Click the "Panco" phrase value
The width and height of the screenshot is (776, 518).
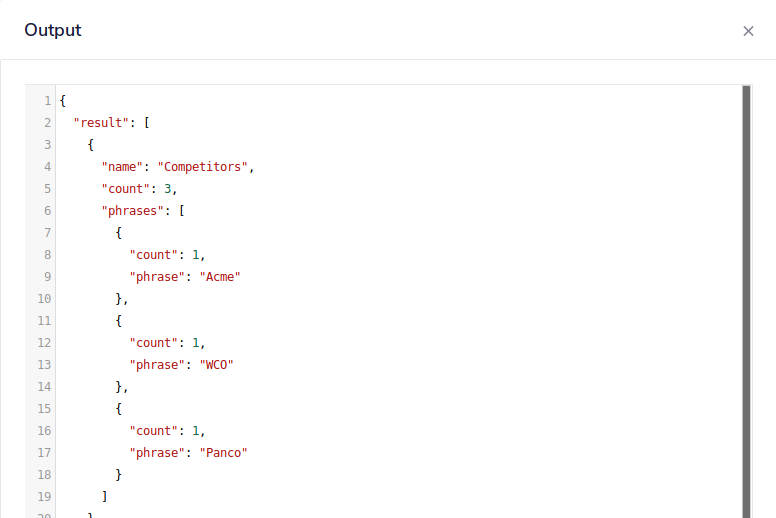(x=224, y=453)
